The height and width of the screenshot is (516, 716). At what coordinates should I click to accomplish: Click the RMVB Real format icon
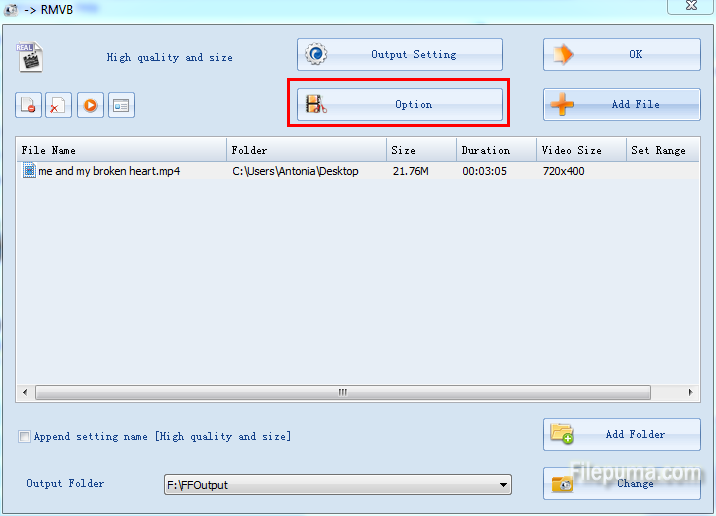(x=29, y=57)
